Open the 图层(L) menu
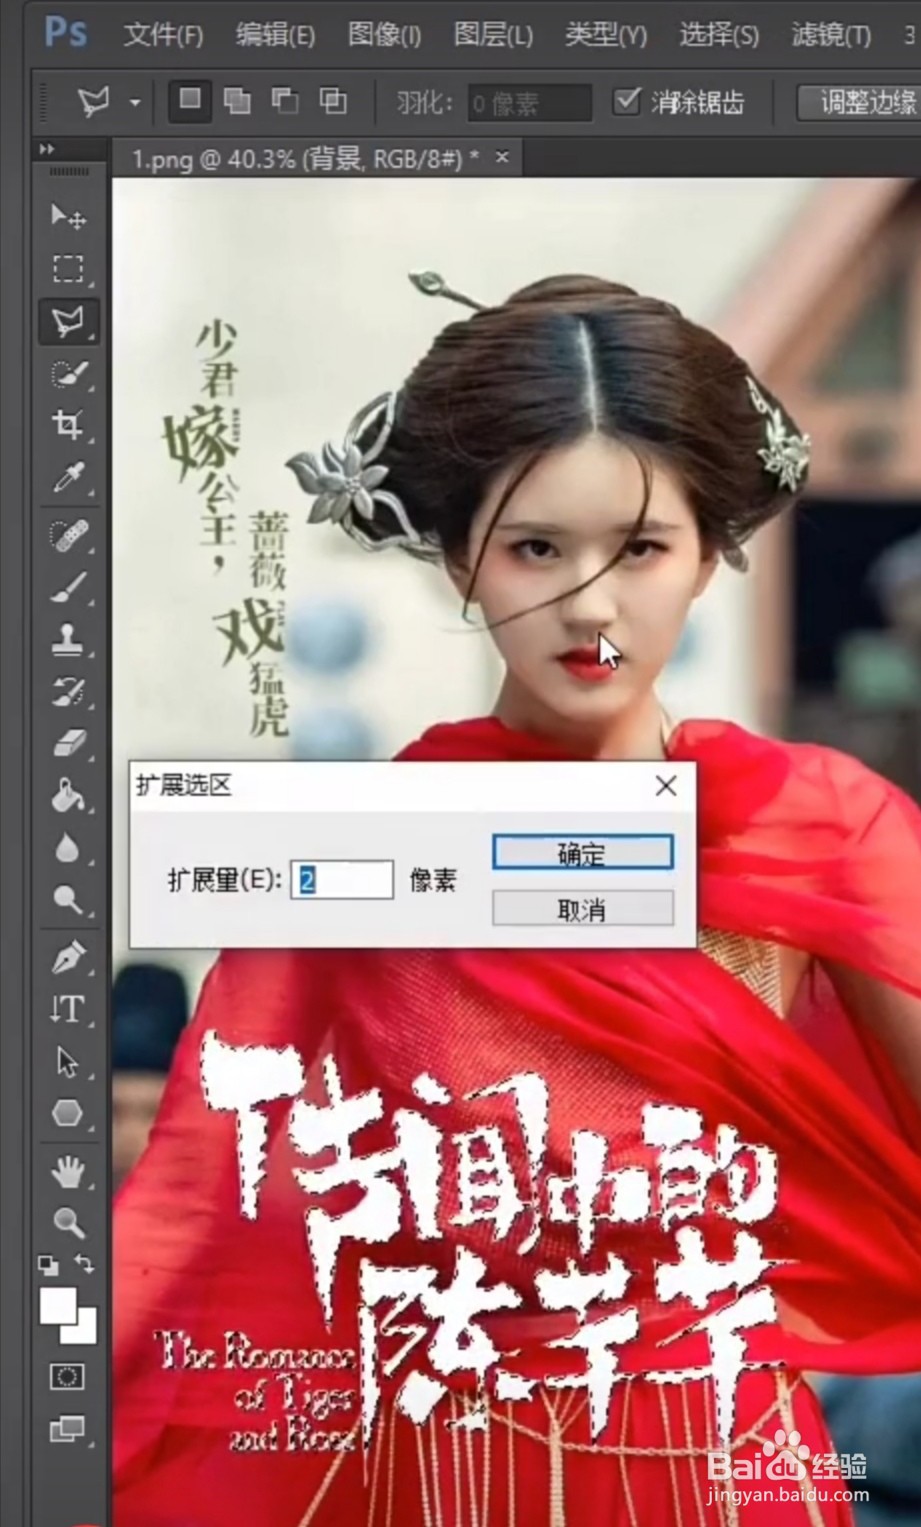Image resolution: width=921 pixels, height=1527 pixels. [x=493, y=35]
